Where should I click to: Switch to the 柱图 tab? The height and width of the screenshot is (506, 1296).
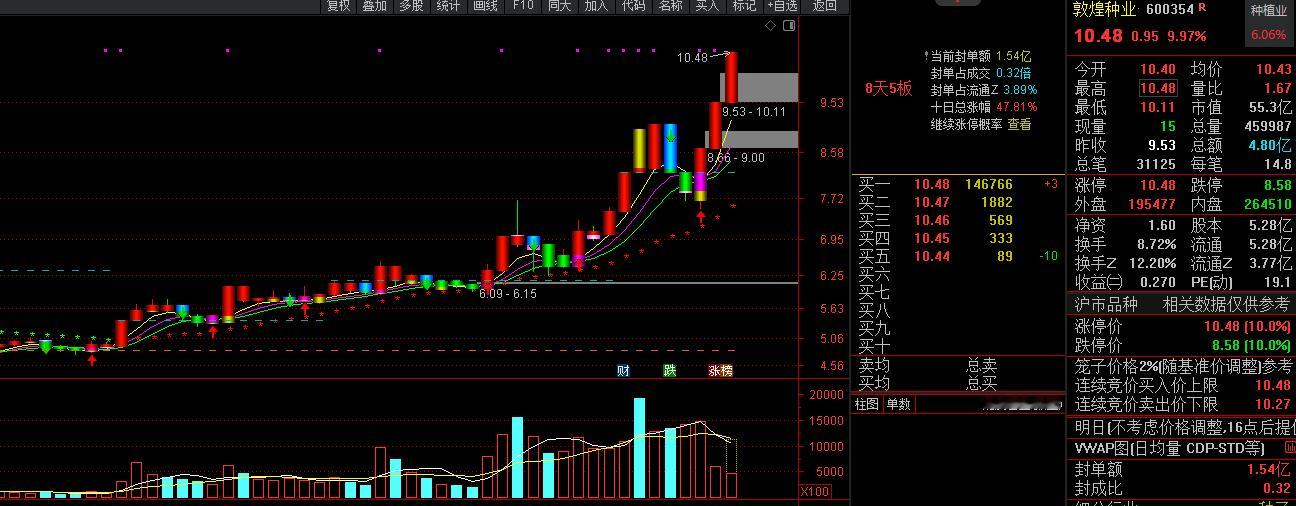click(x=867, y=404)
